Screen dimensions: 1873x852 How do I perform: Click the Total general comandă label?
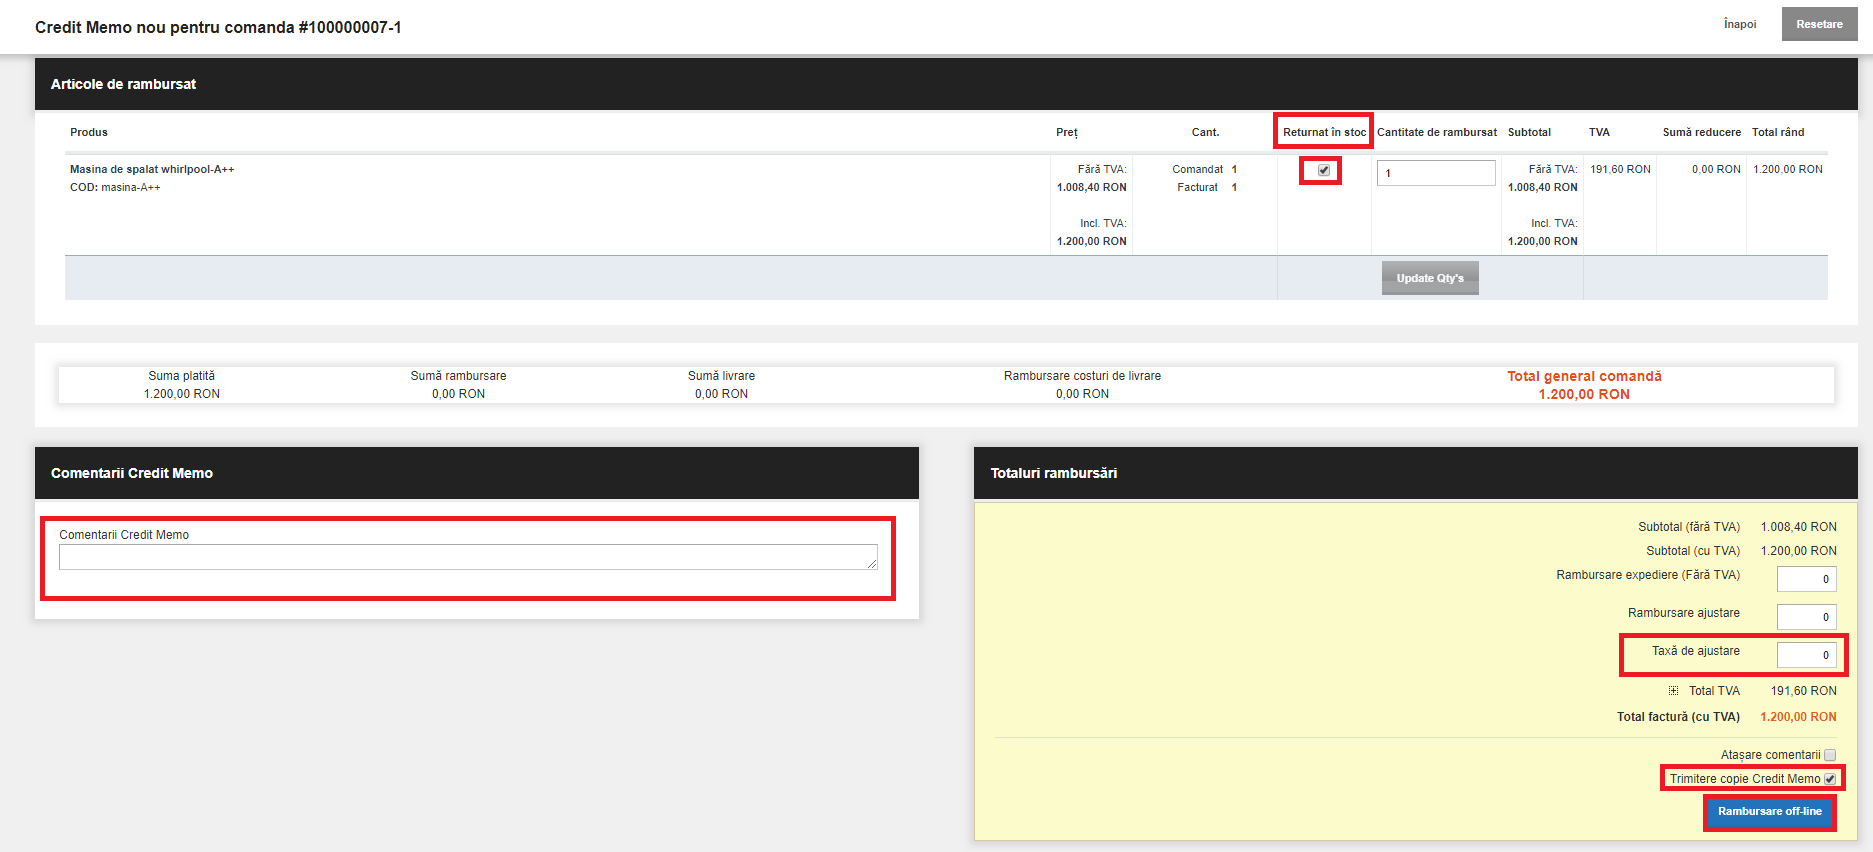[1584, 376]
